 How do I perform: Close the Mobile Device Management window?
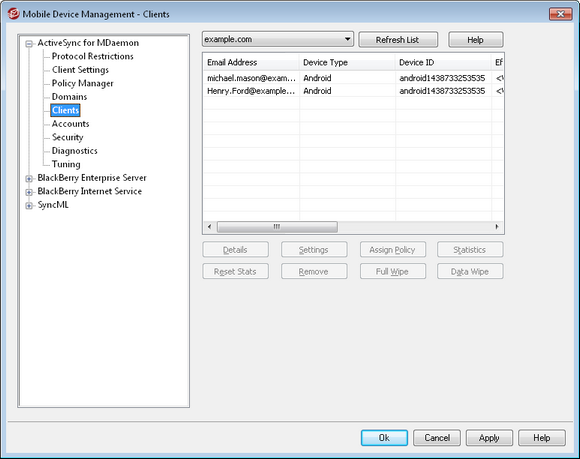tap(560, 14)
